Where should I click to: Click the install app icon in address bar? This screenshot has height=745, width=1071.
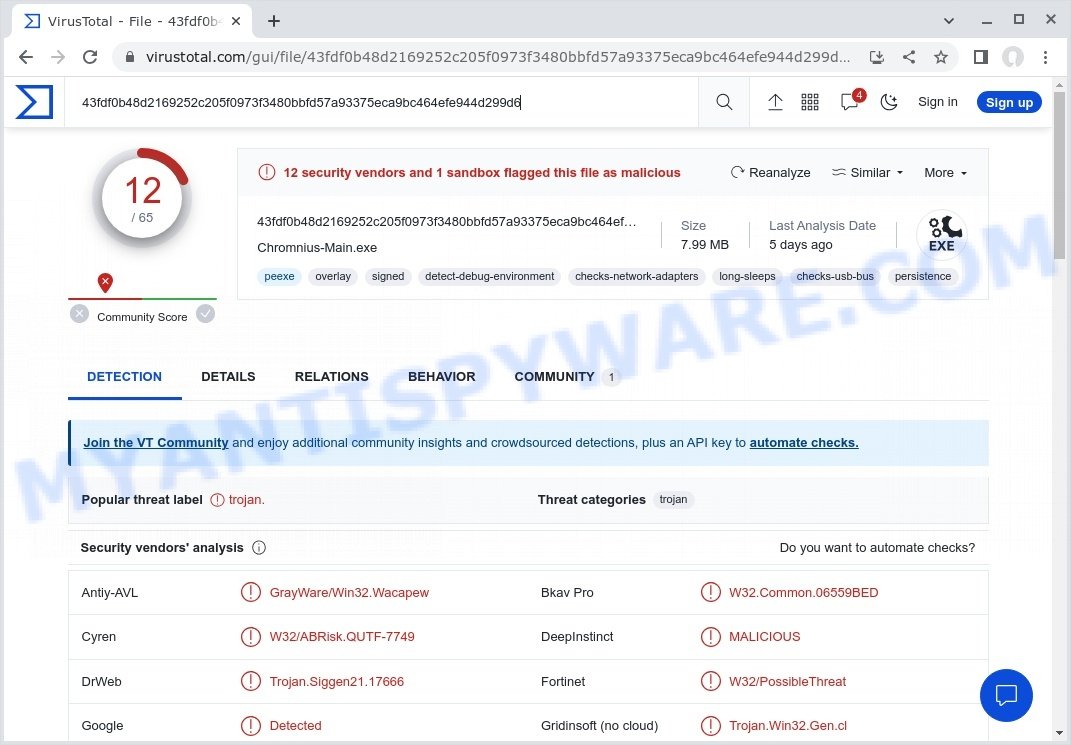(x=876, y=57)
